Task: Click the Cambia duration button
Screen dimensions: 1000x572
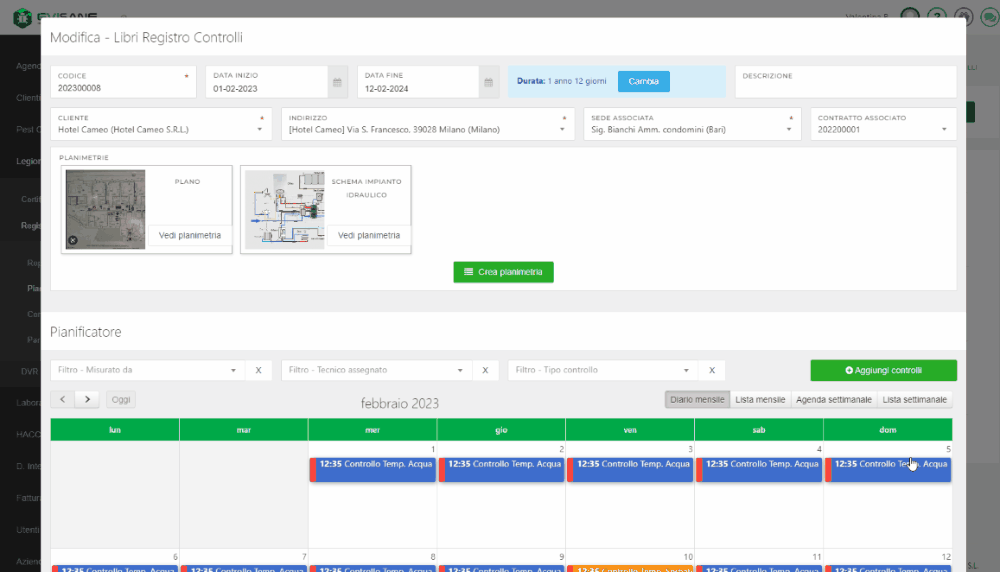Action: coord(643,82)
